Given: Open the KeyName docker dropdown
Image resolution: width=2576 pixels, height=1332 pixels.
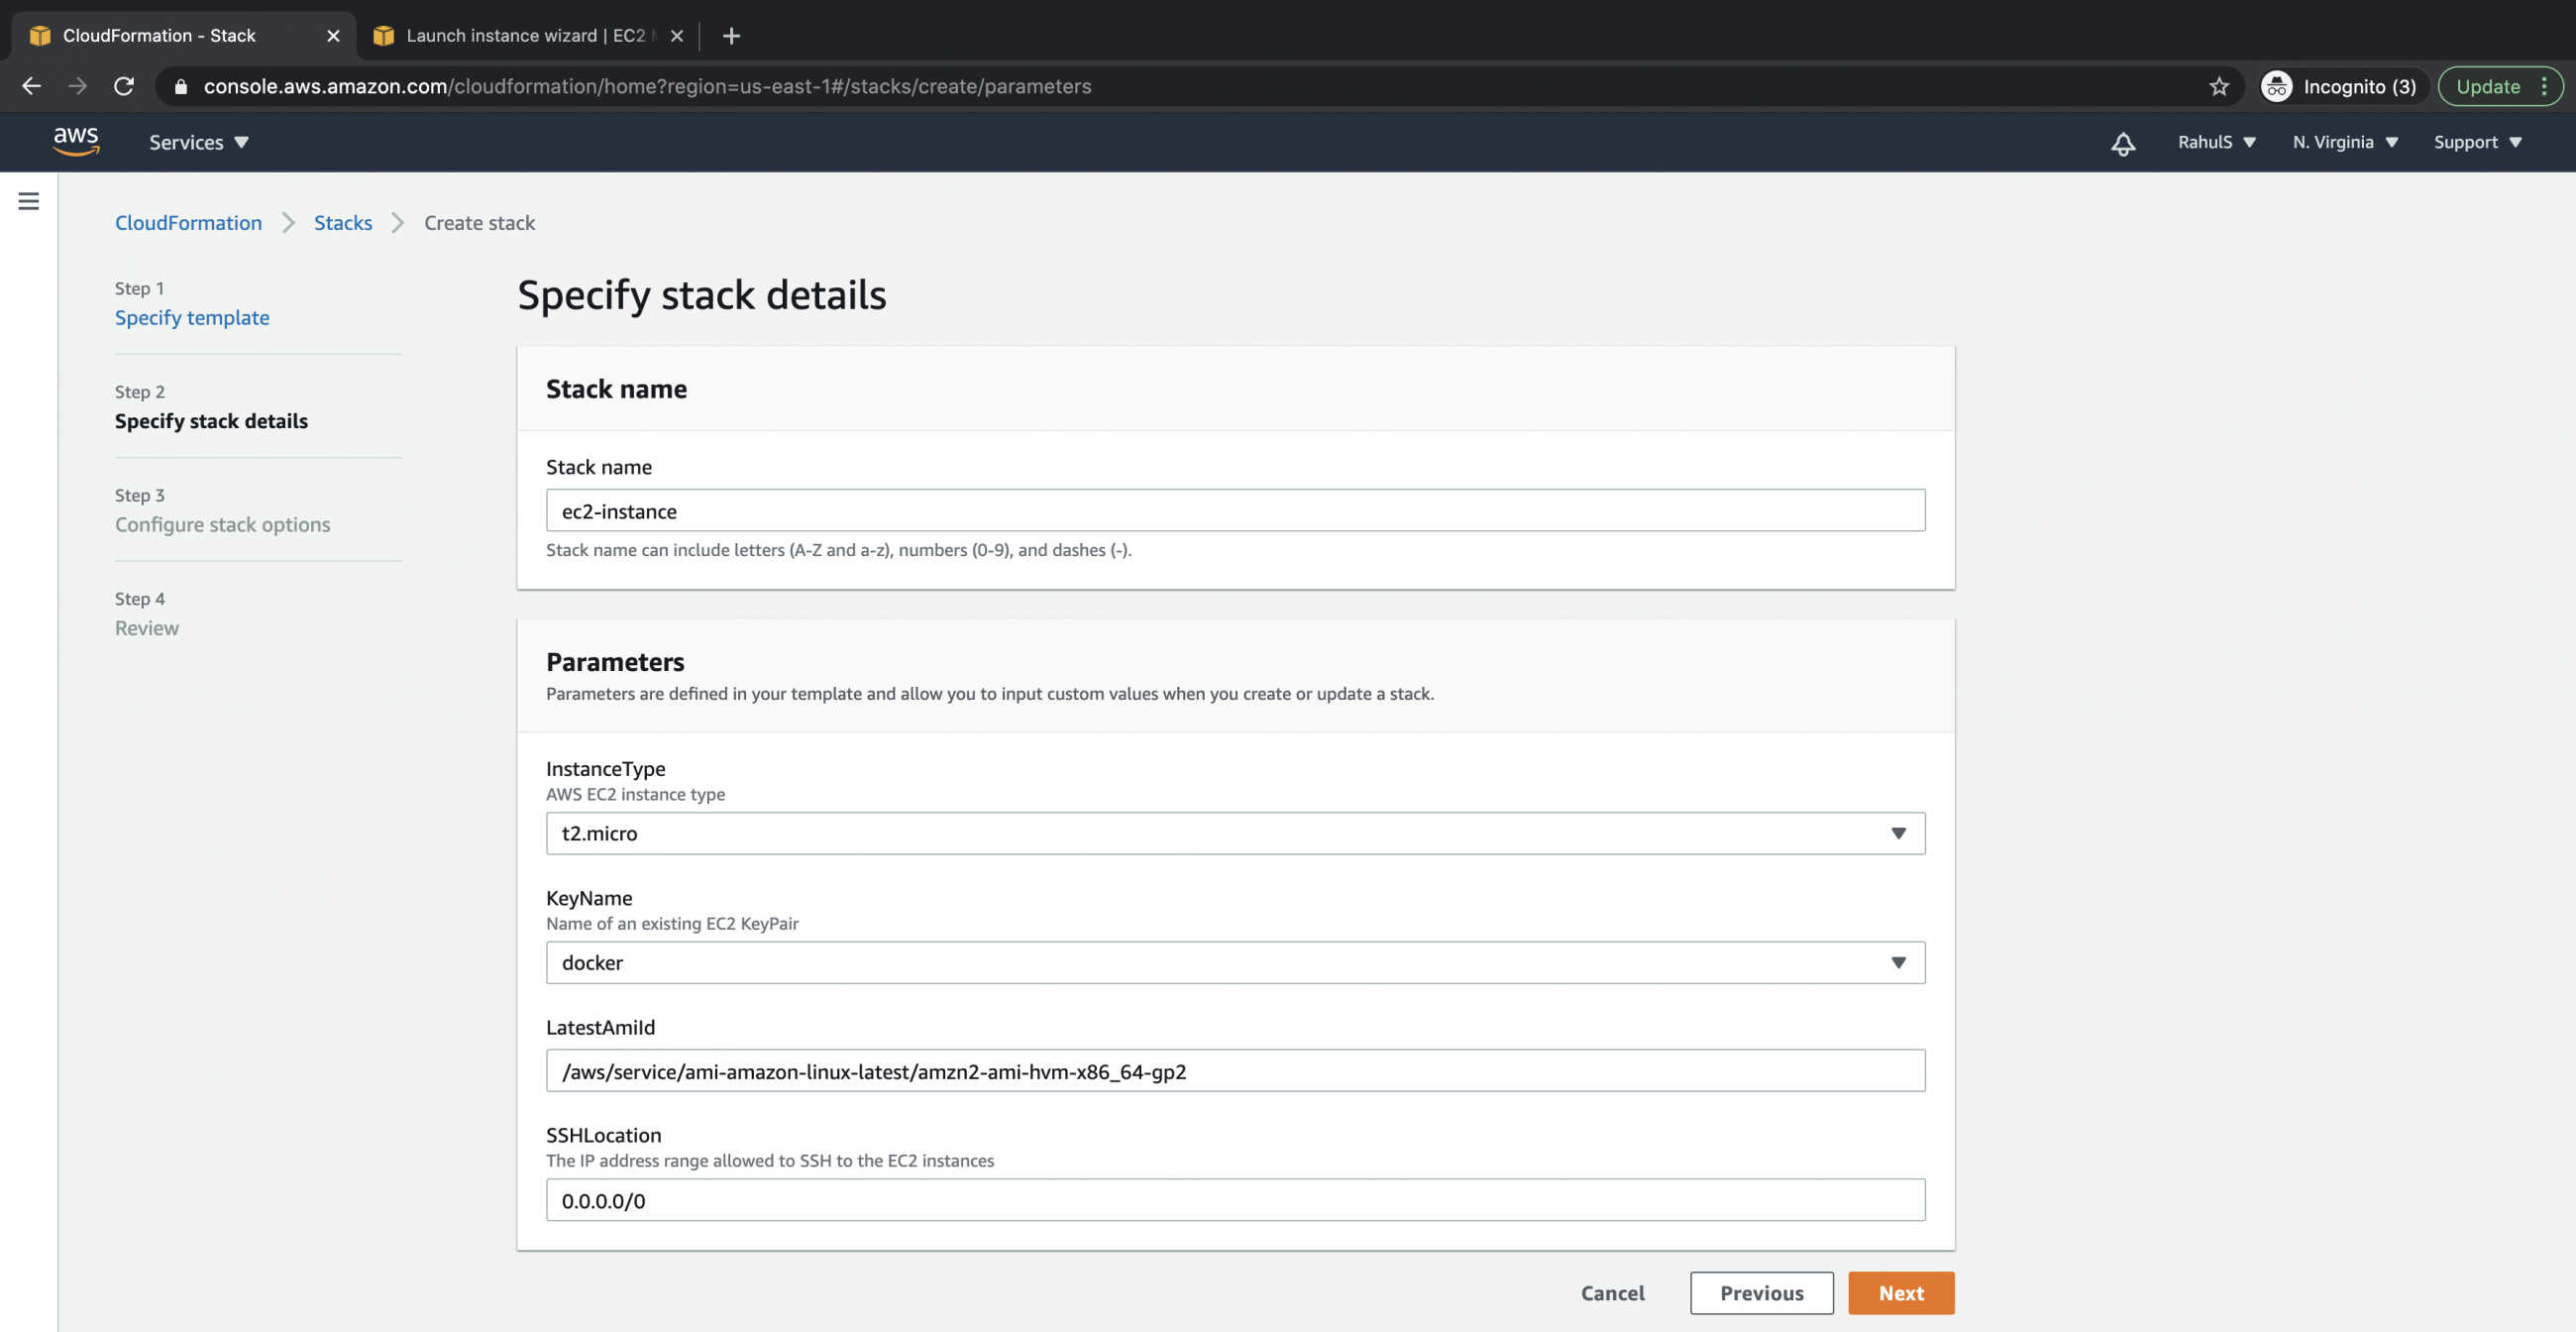Looking at the screenshot, I should click(x=1235, y=962).
